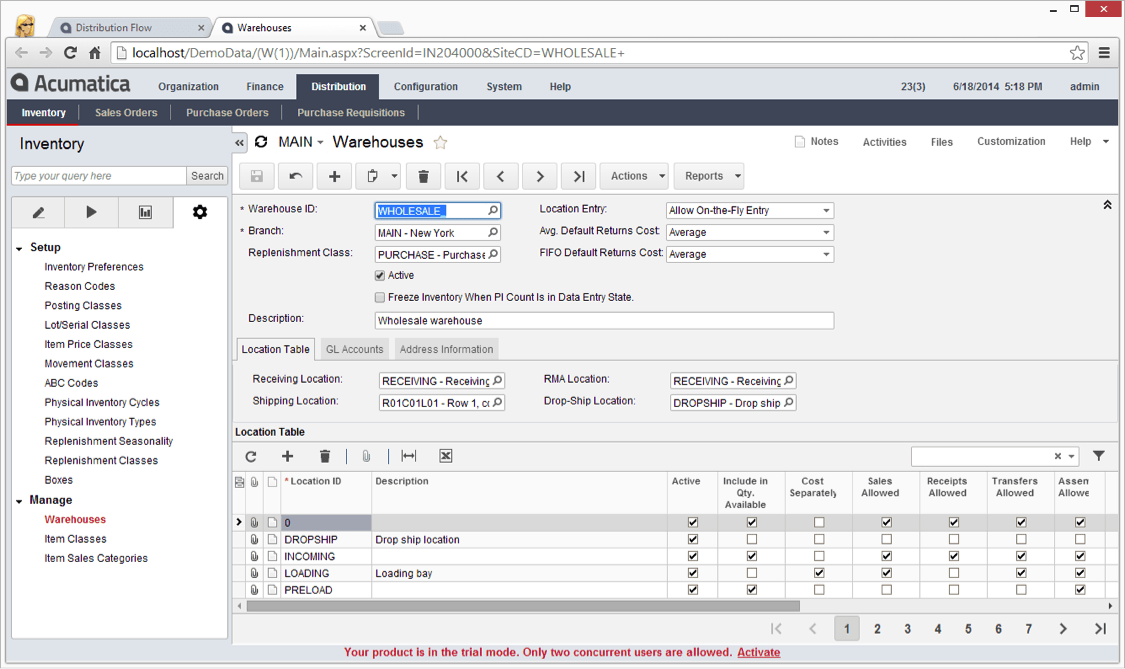Delete selected row in Location Table

point(325,457)
